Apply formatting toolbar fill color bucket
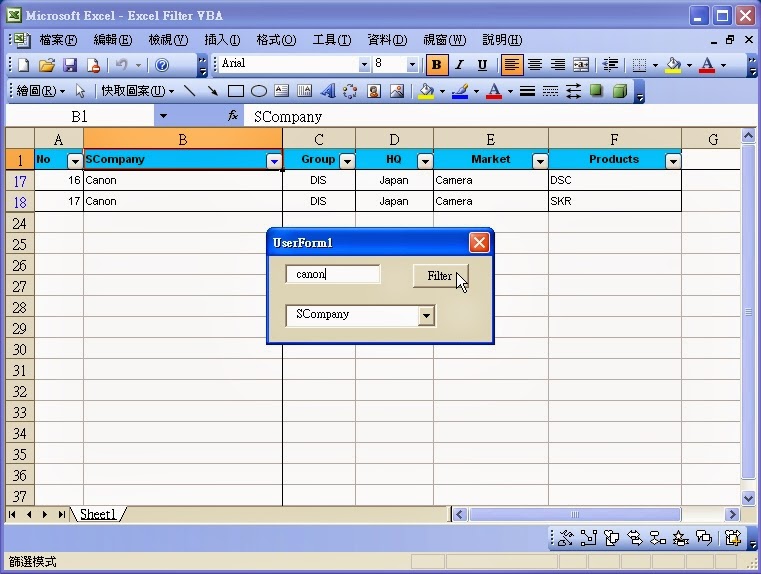761x574 pixels. click(x=673, y=65)
